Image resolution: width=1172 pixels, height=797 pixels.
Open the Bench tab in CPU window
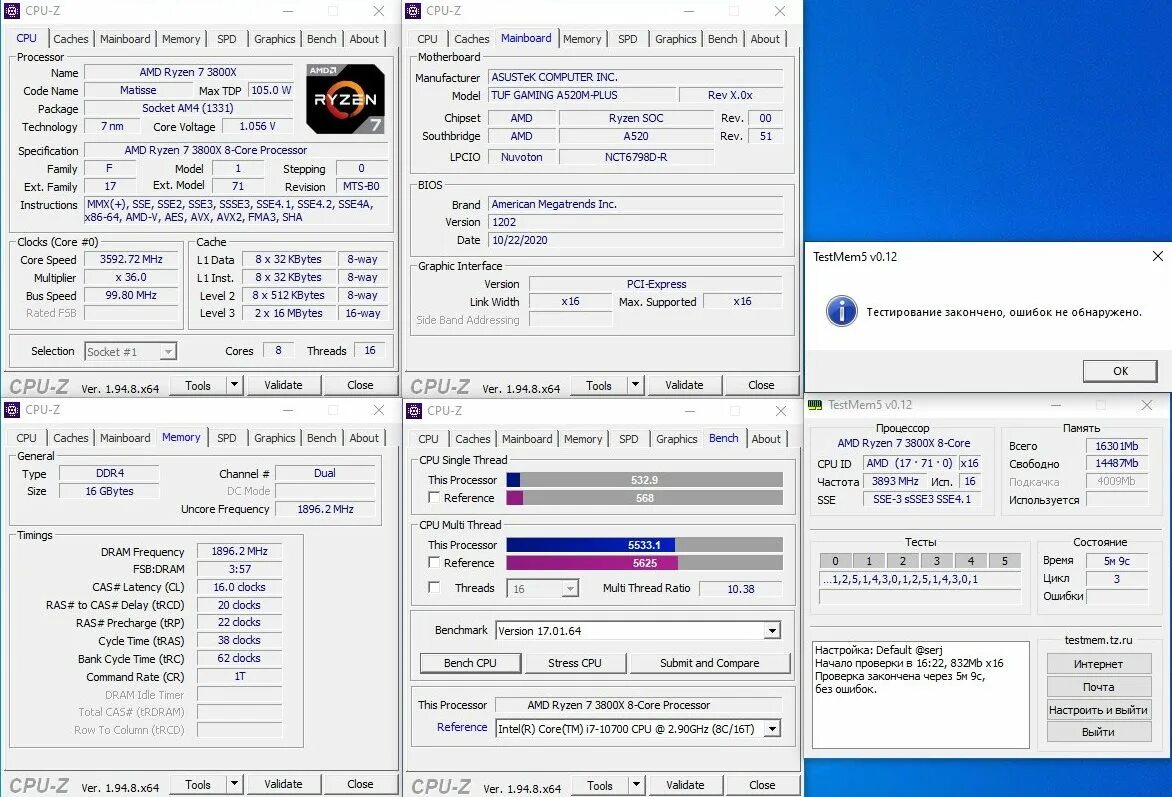tap(321, 39)
